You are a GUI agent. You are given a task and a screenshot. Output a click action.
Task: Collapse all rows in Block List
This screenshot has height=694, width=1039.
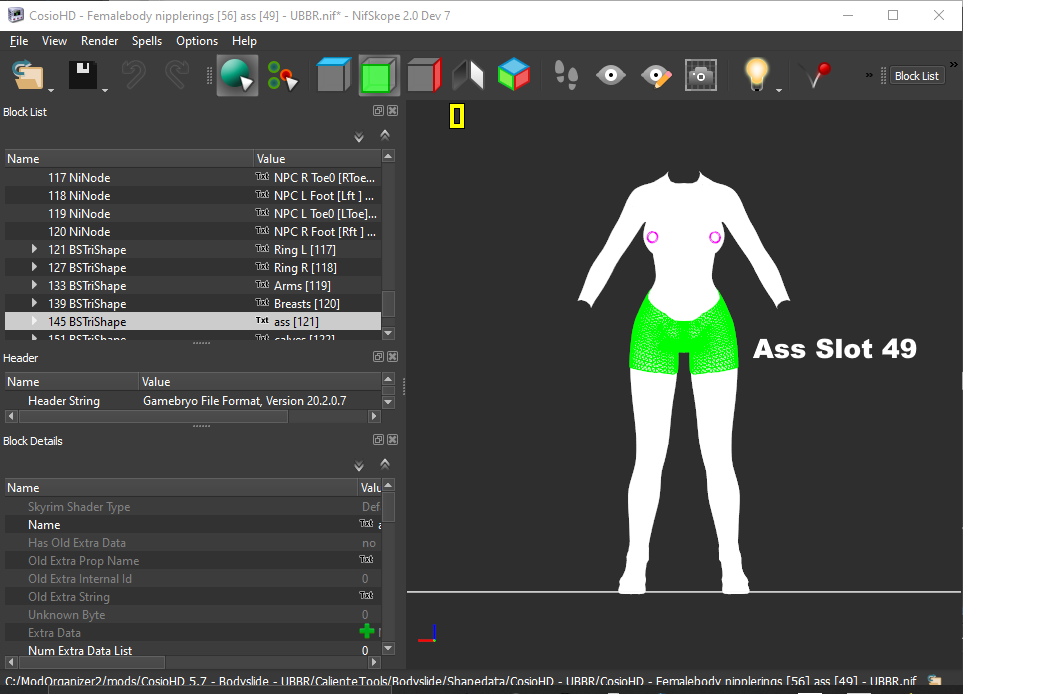(x=385, y=135)
